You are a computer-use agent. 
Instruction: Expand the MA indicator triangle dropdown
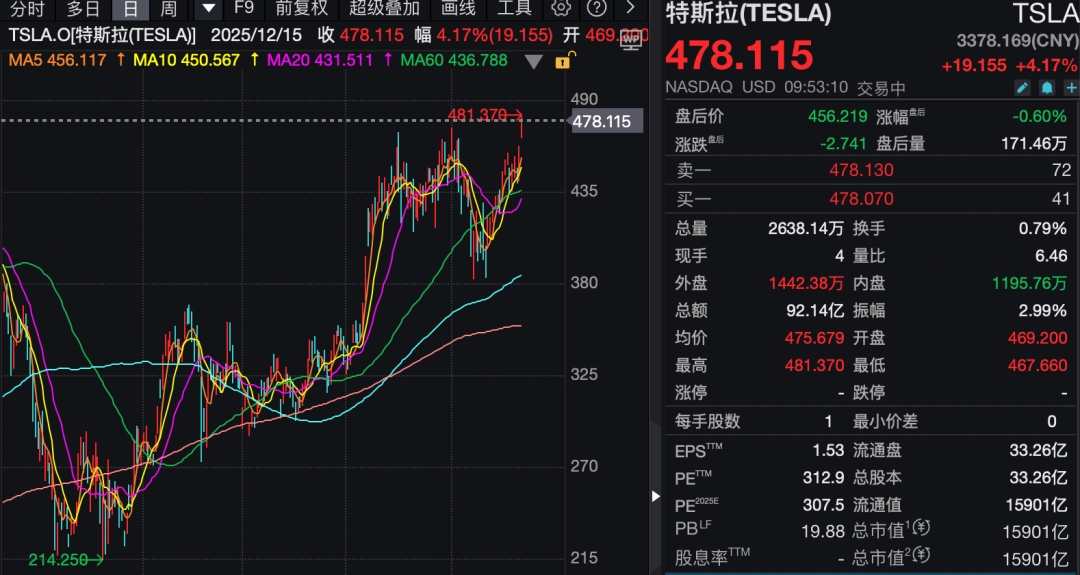(535, 61)
